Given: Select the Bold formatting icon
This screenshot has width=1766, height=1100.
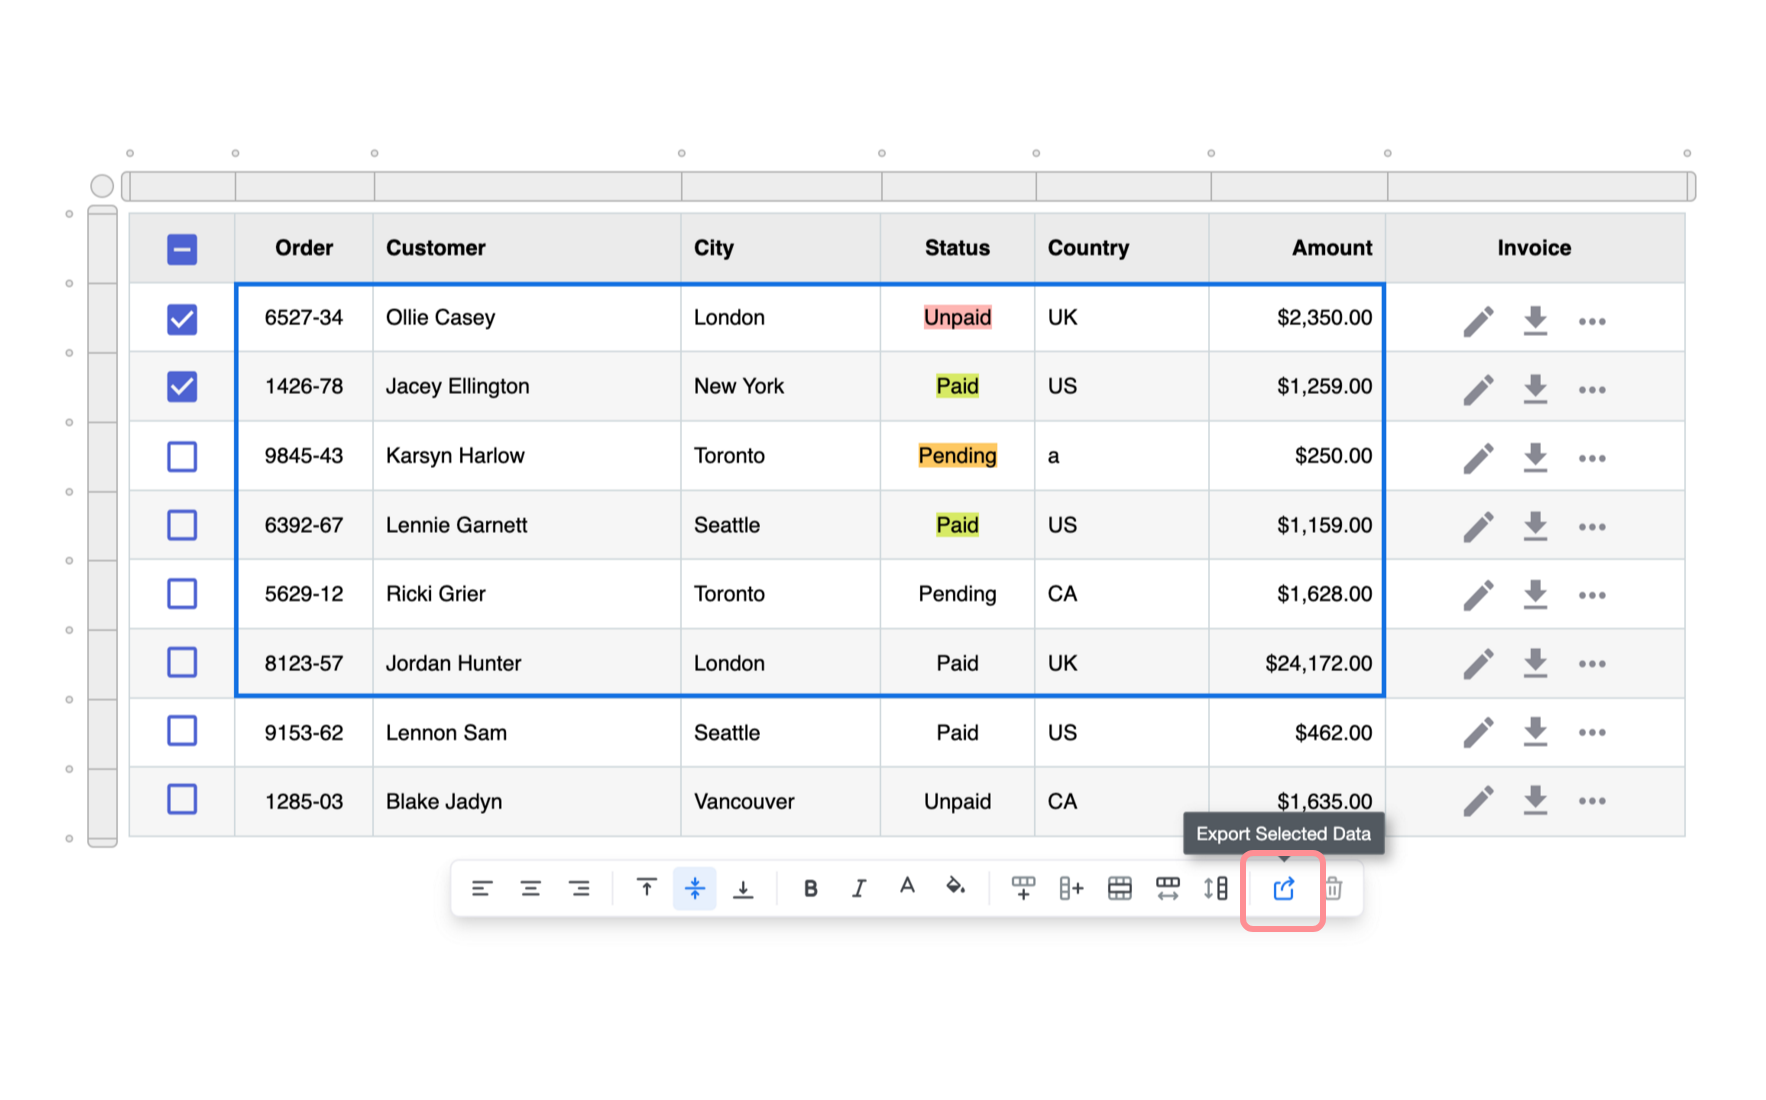Looking at the screenshot, I should (x=810, y=888).
